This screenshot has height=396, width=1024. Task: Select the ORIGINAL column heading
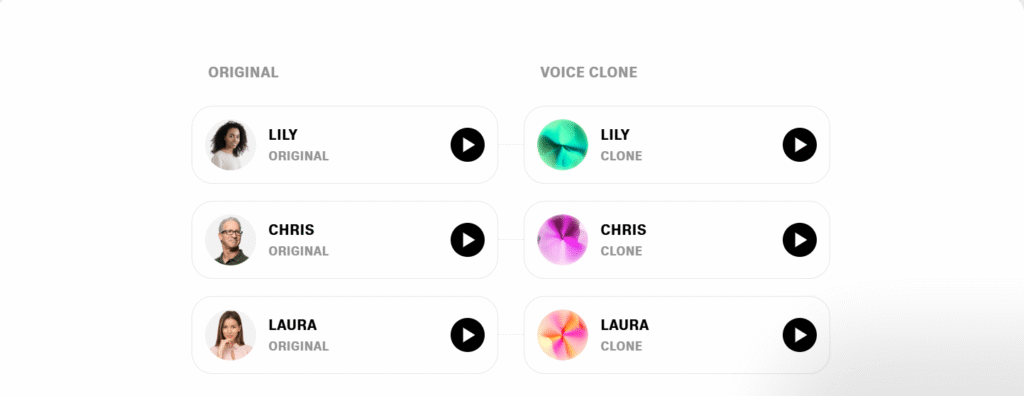[243, 73]
